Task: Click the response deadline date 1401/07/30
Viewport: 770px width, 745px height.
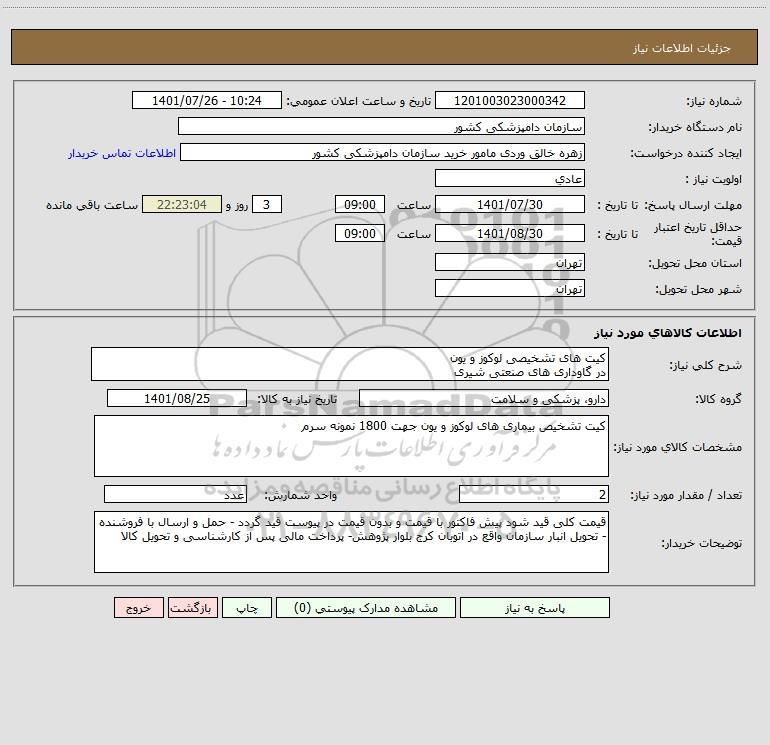Action: pyautogui.click(x=510, y=204)
